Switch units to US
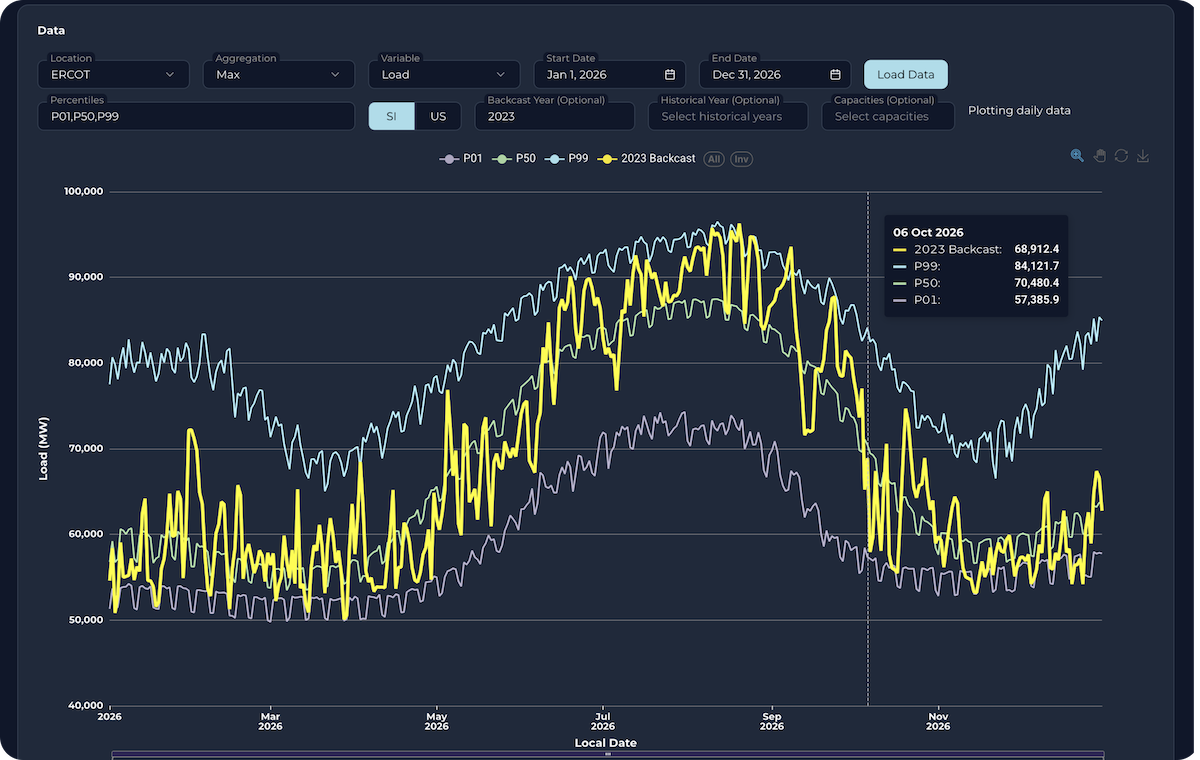 coord(438,116)
